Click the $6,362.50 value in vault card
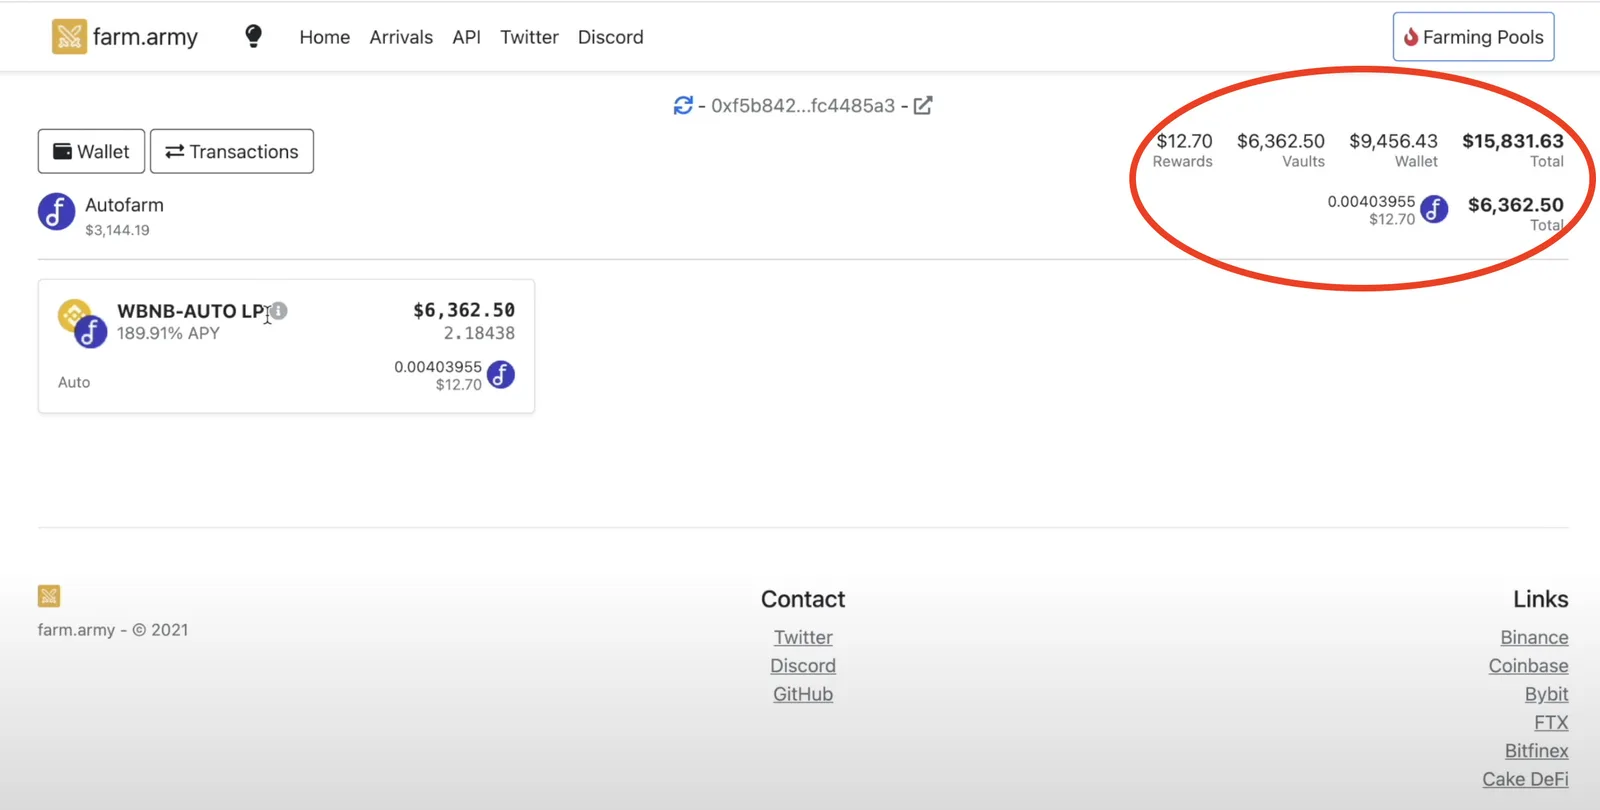 (x=464, y=310)
